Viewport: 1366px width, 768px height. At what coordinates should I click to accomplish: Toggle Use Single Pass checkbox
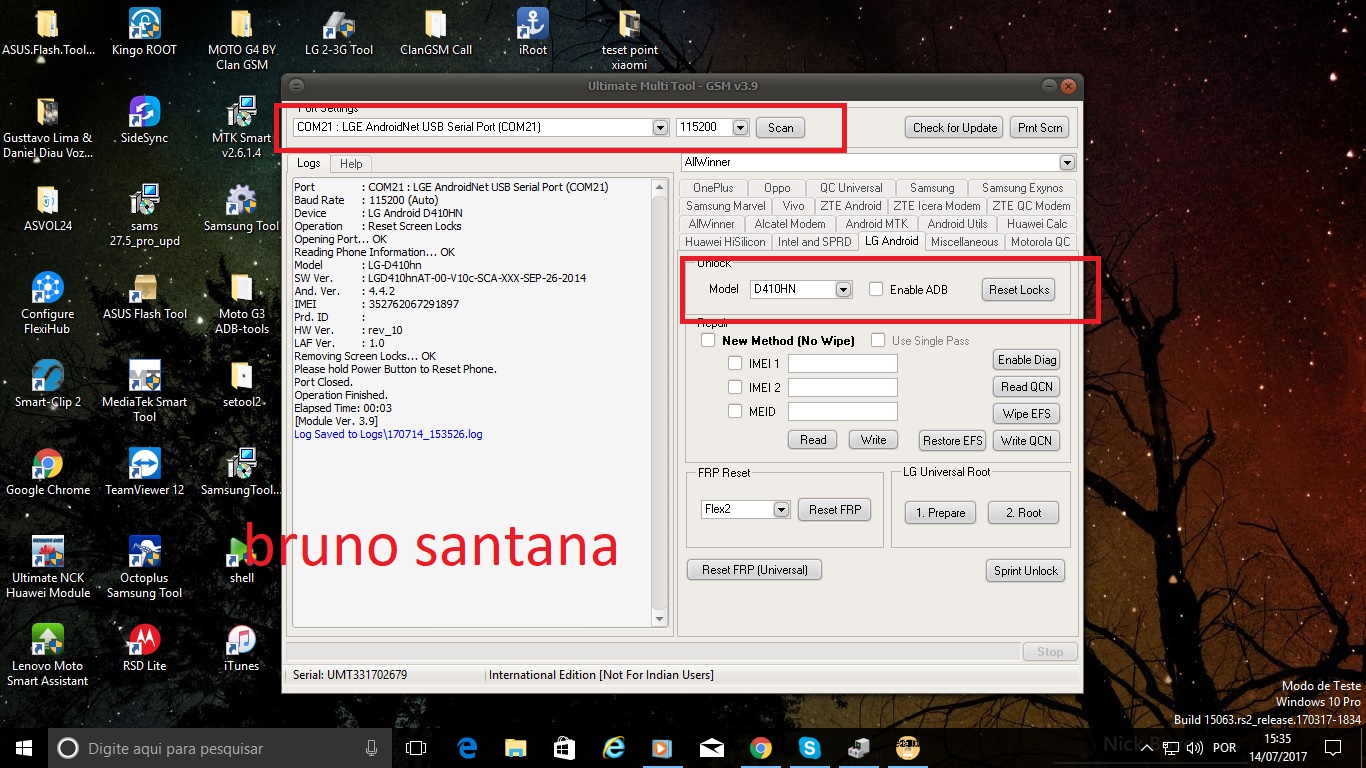[878, 340]
